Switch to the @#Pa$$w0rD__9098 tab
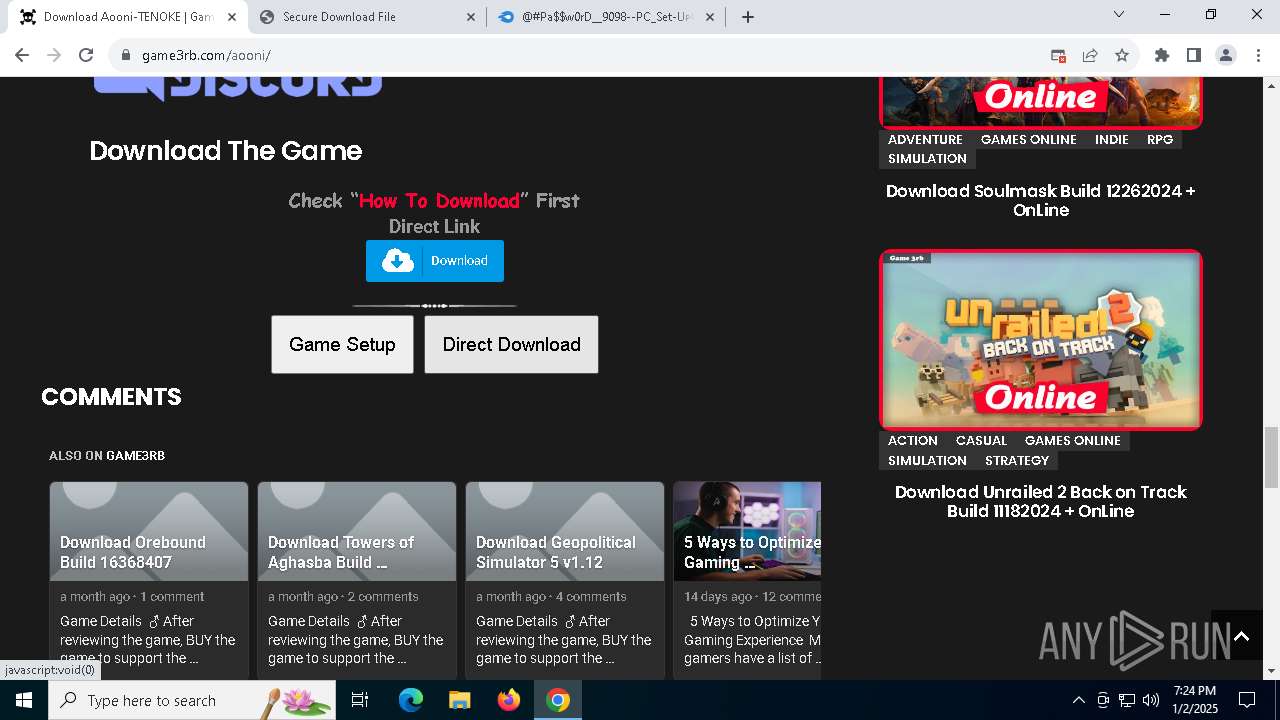Screen dimensions: 1280x720 tap(605, 16)
